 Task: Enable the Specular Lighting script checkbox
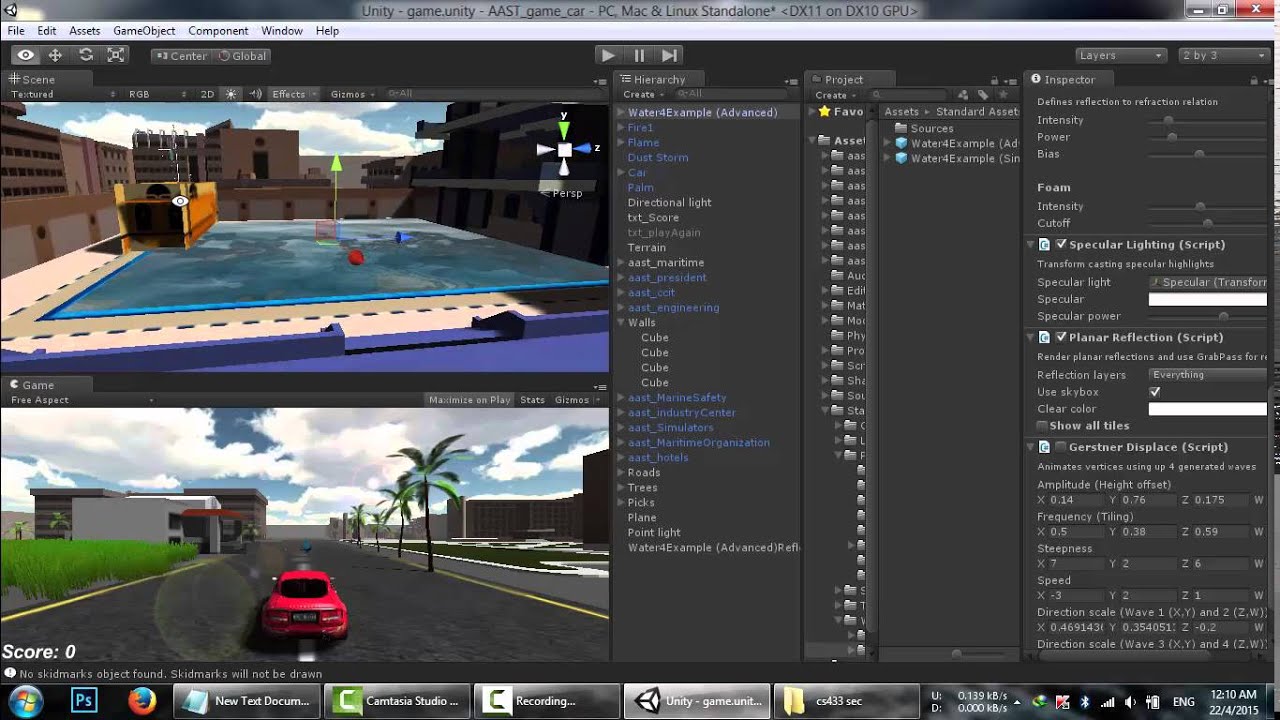point(1061,244)
